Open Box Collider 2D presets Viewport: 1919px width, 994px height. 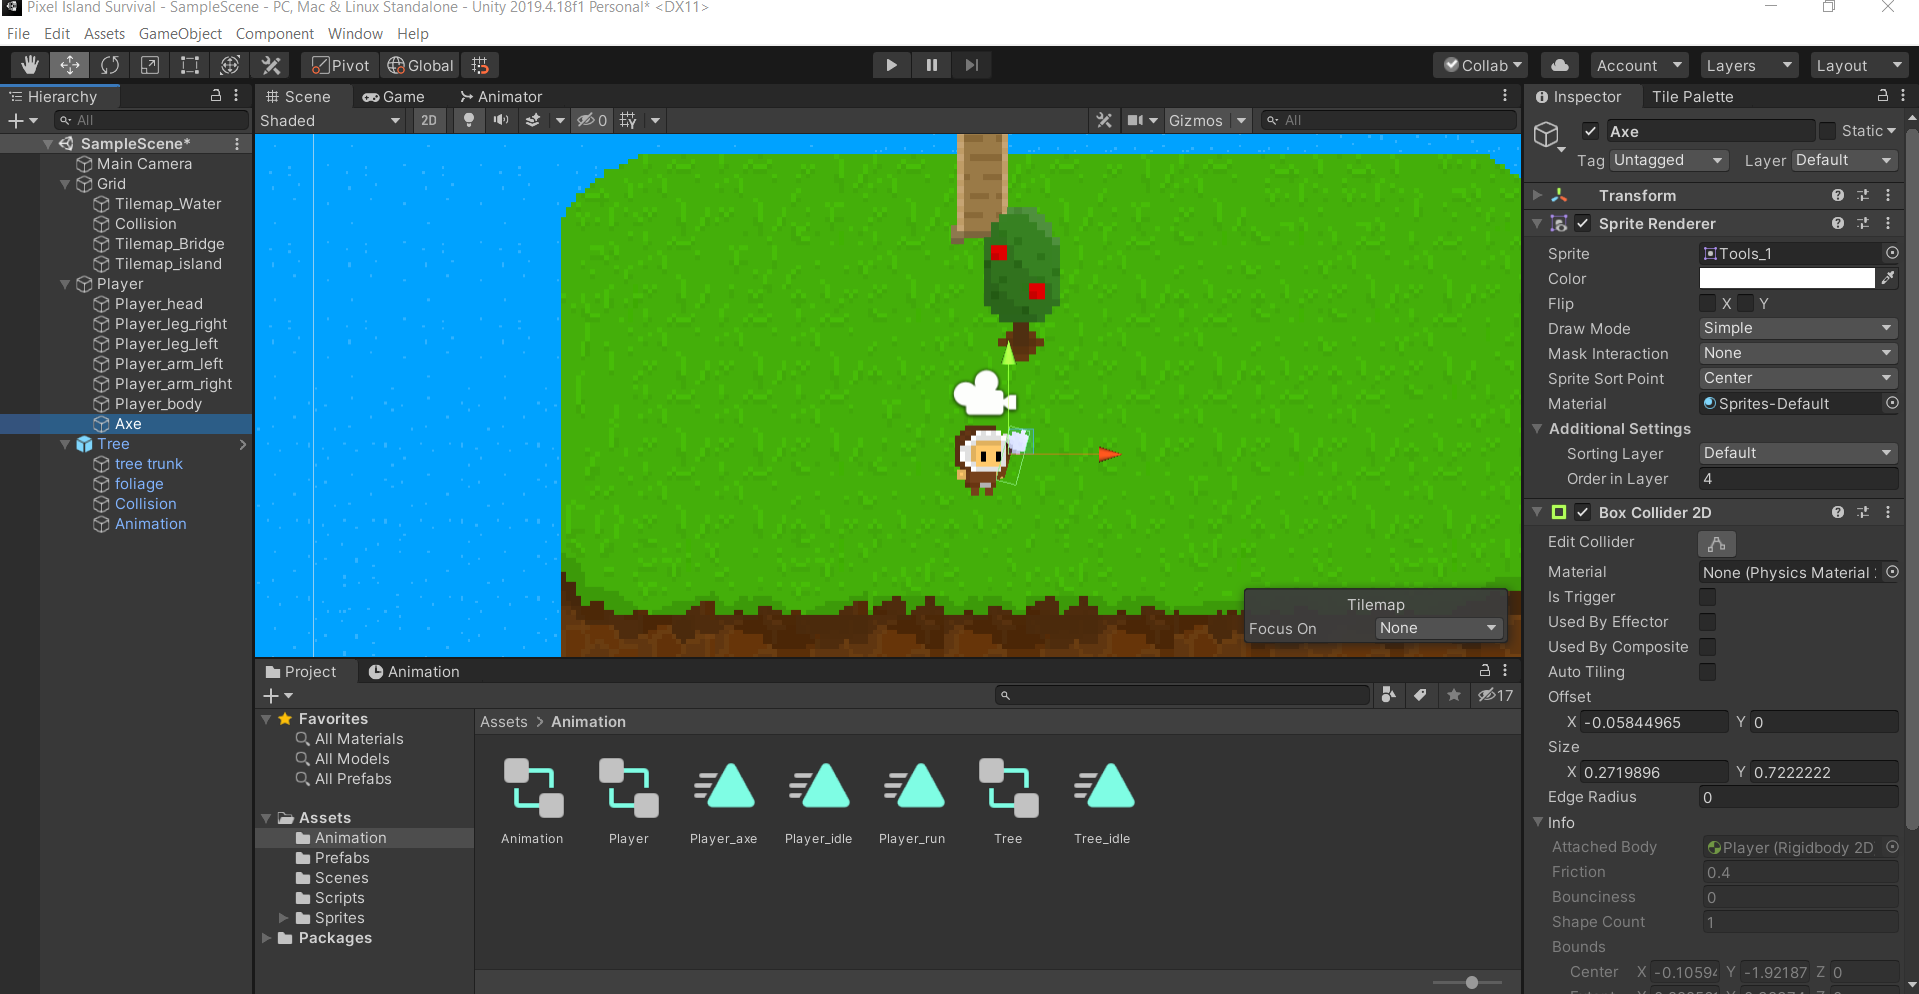(x=1863, y=512)
